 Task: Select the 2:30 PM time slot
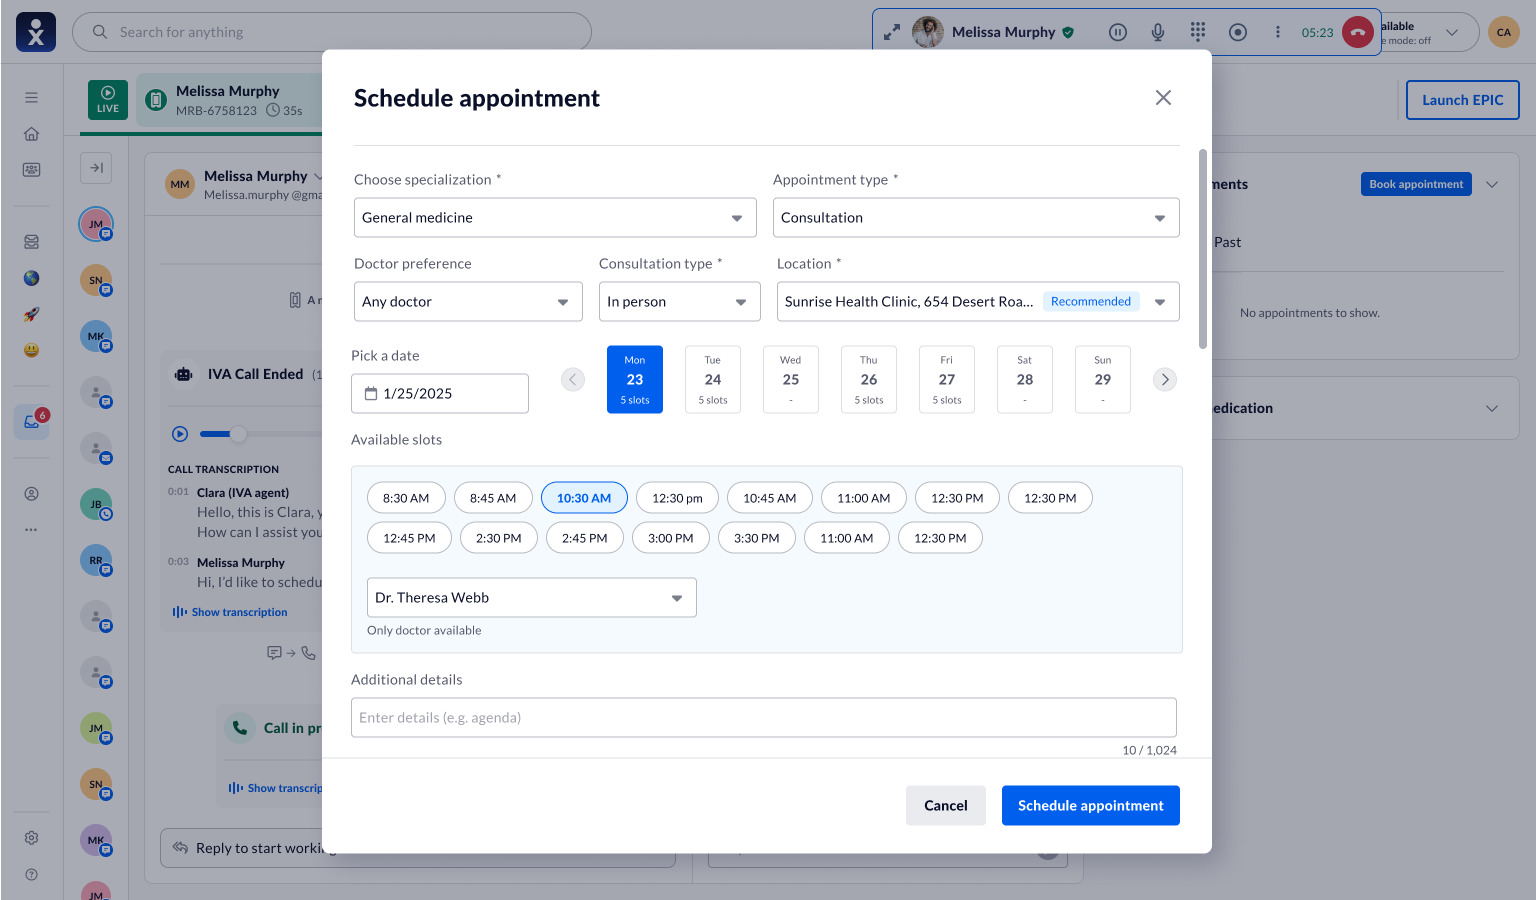pos(499,538)
